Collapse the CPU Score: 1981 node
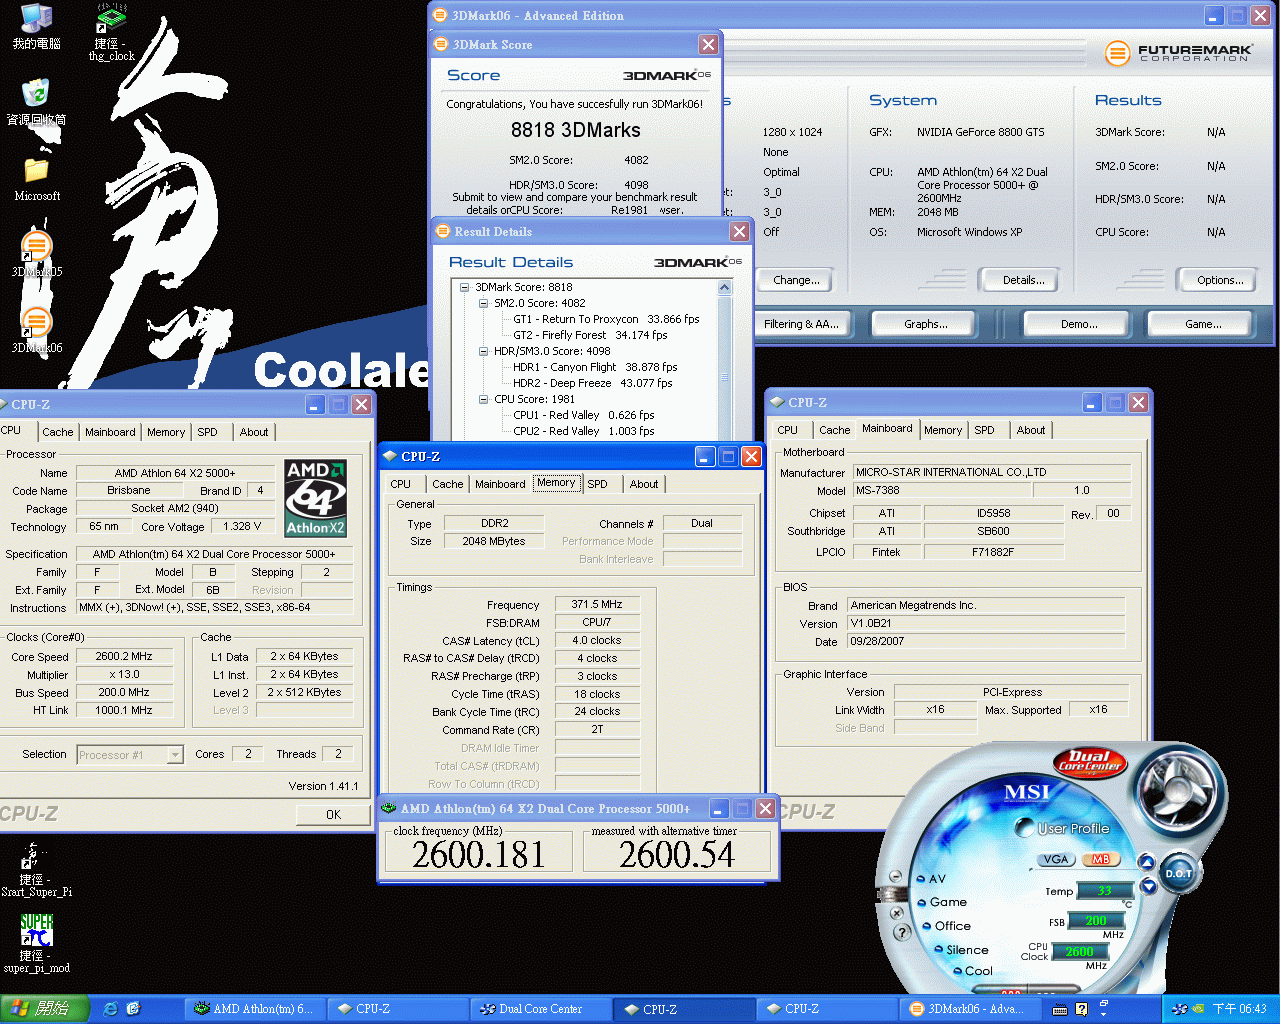 click(483, 399)
